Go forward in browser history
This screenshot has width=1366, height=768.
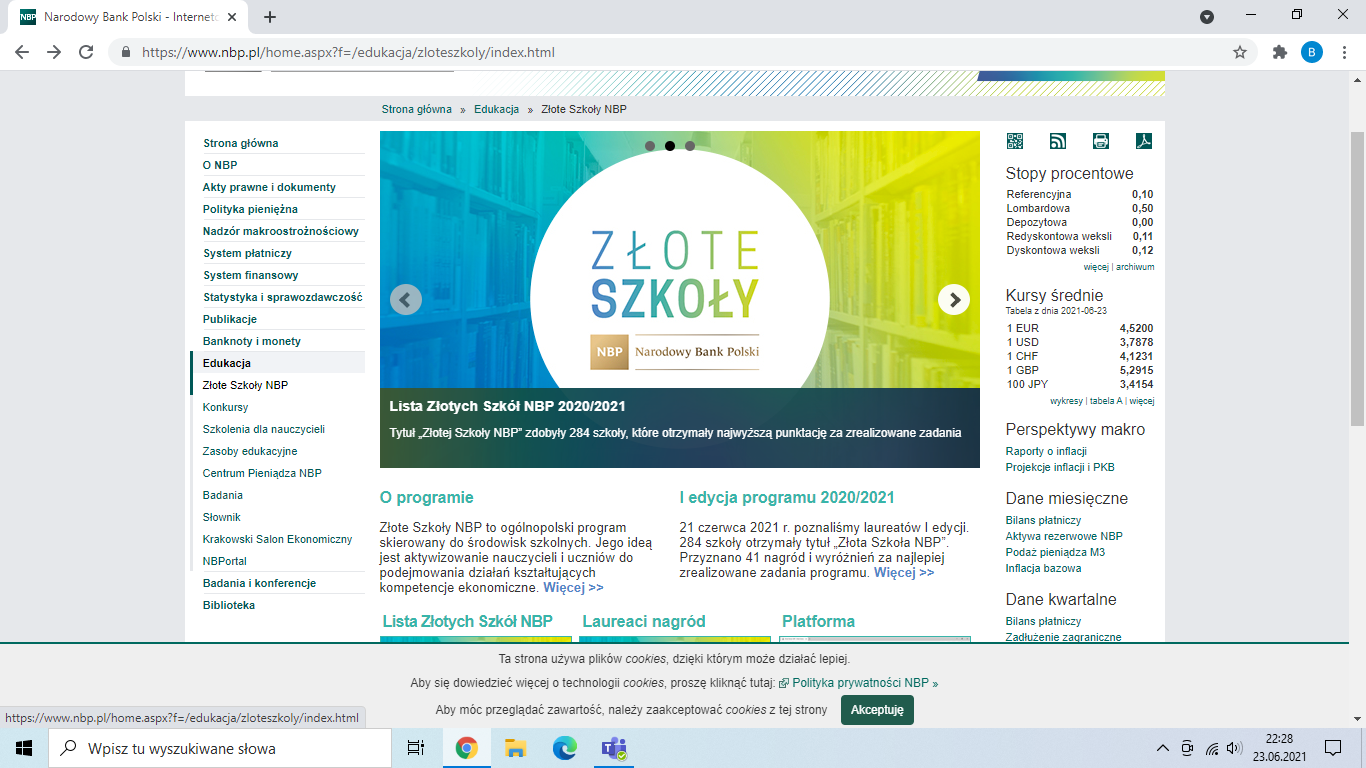tap(54, 52)
